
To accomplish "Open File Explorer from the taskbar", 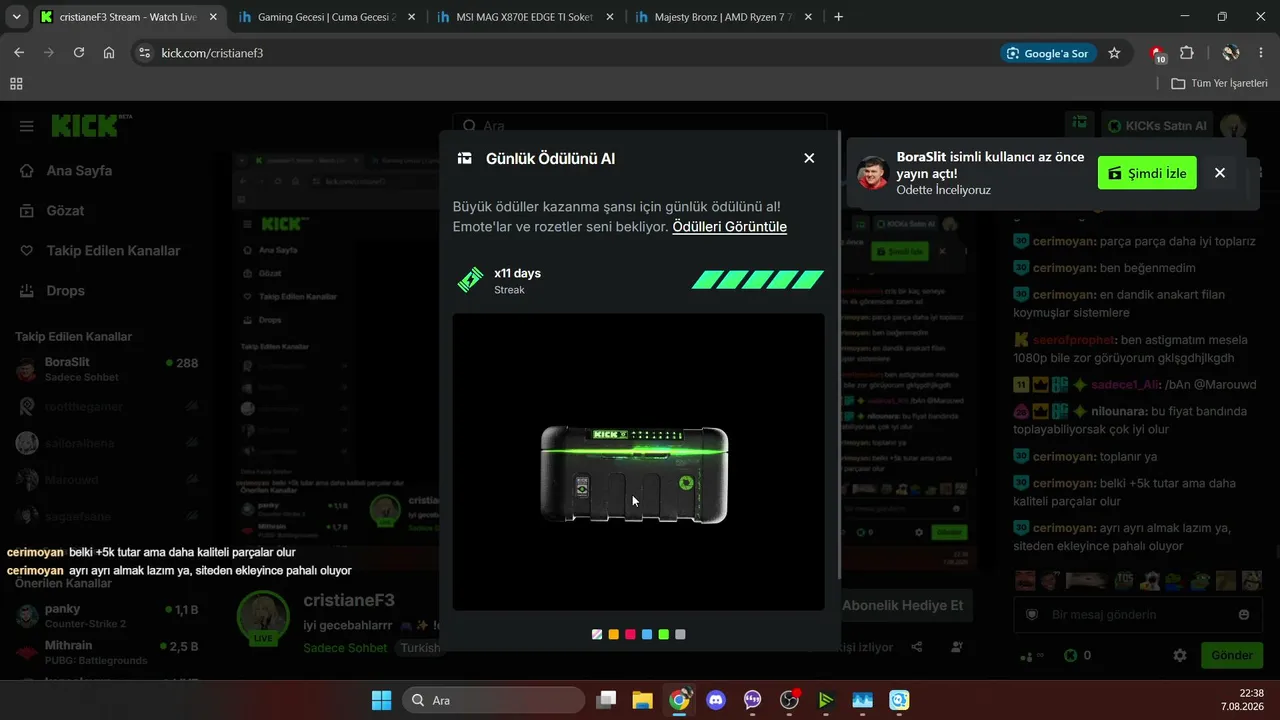I will [642, 700].
